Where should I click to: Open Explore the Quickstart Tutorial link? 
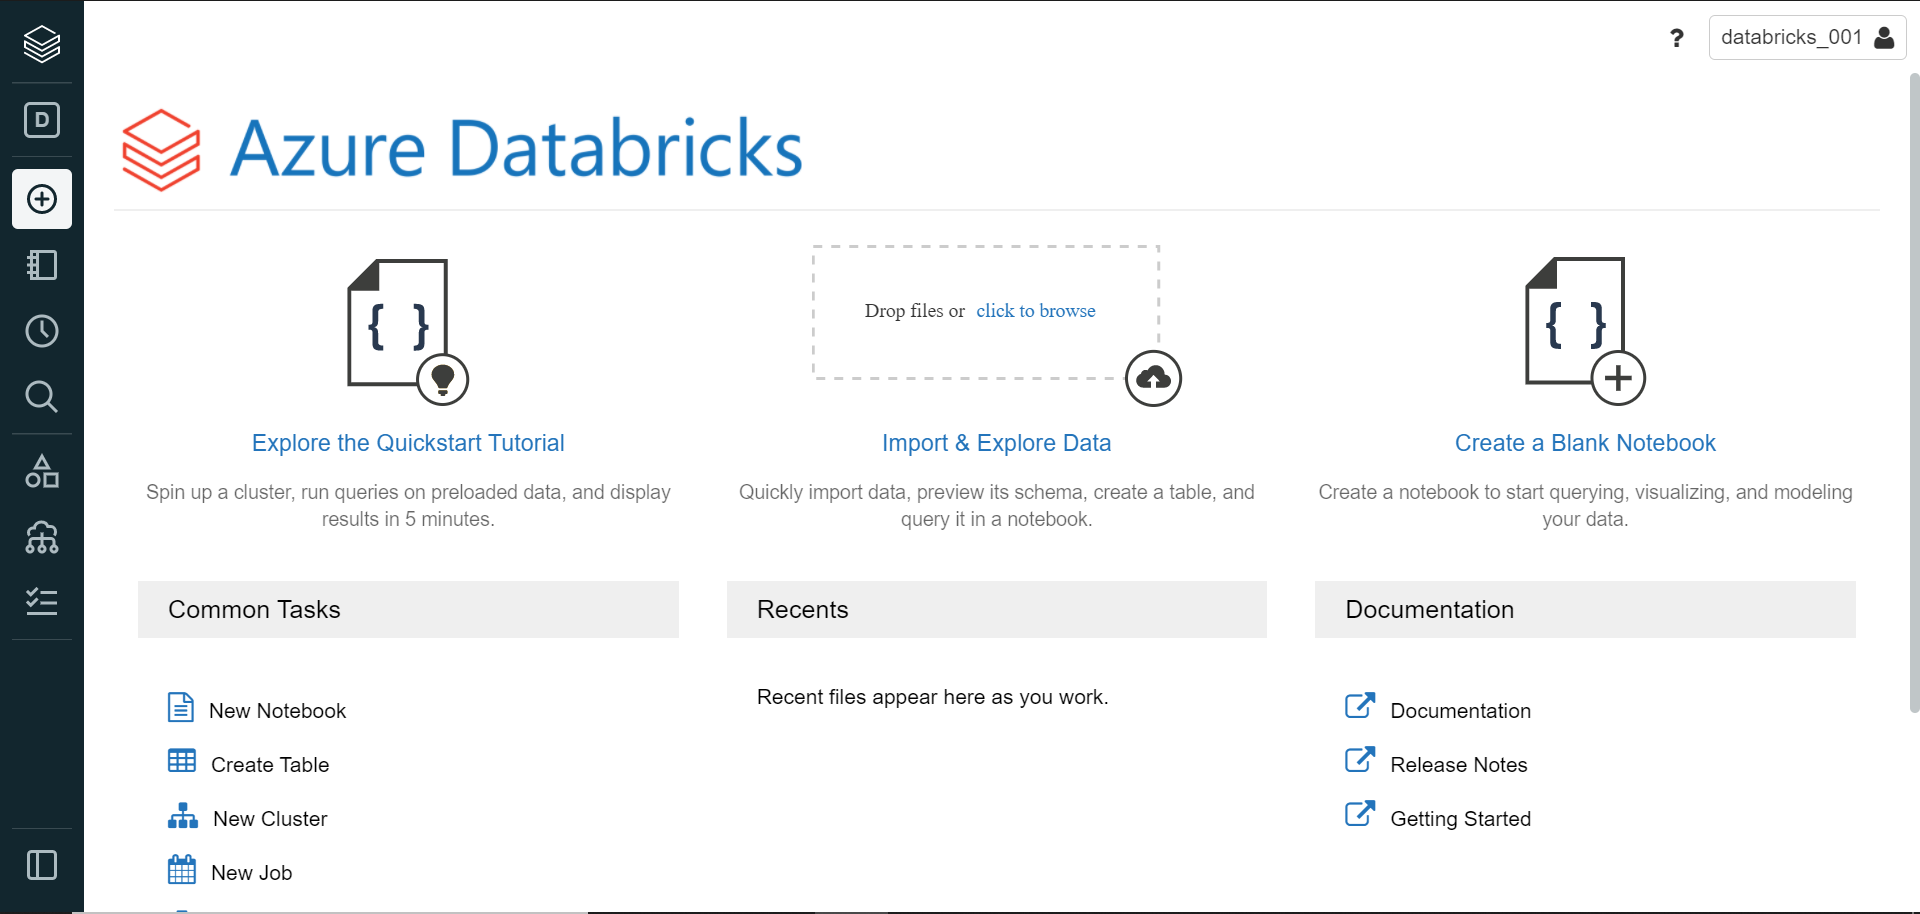pyautogui.click(x=408, y=443)
